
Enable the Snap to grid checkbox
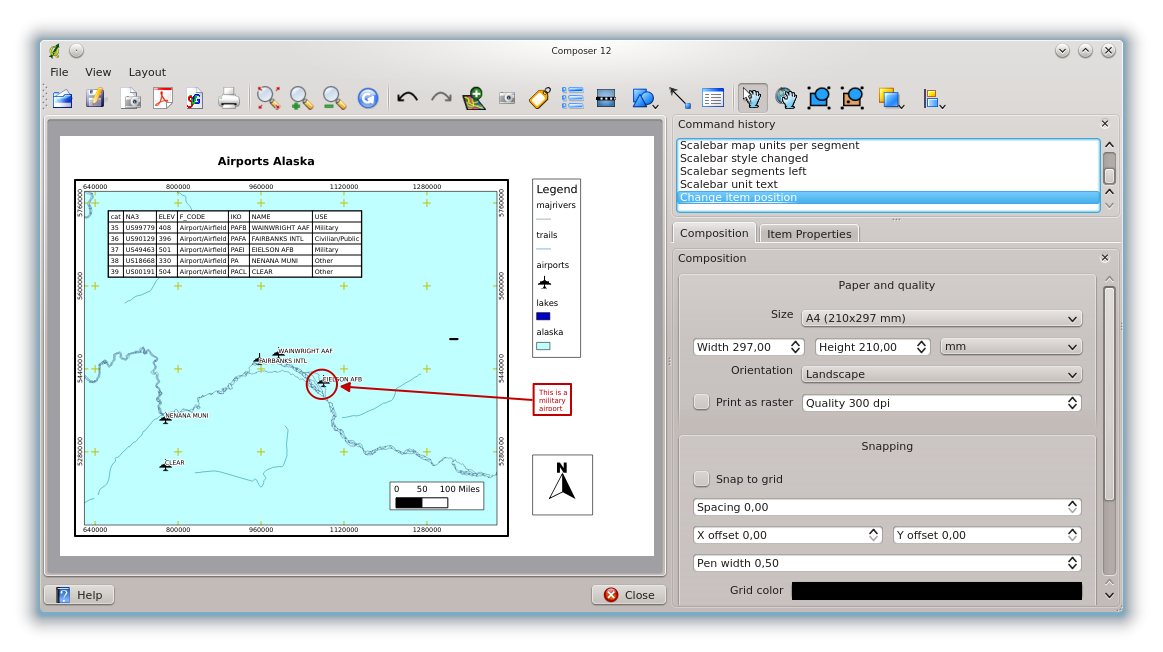point(702,479)
